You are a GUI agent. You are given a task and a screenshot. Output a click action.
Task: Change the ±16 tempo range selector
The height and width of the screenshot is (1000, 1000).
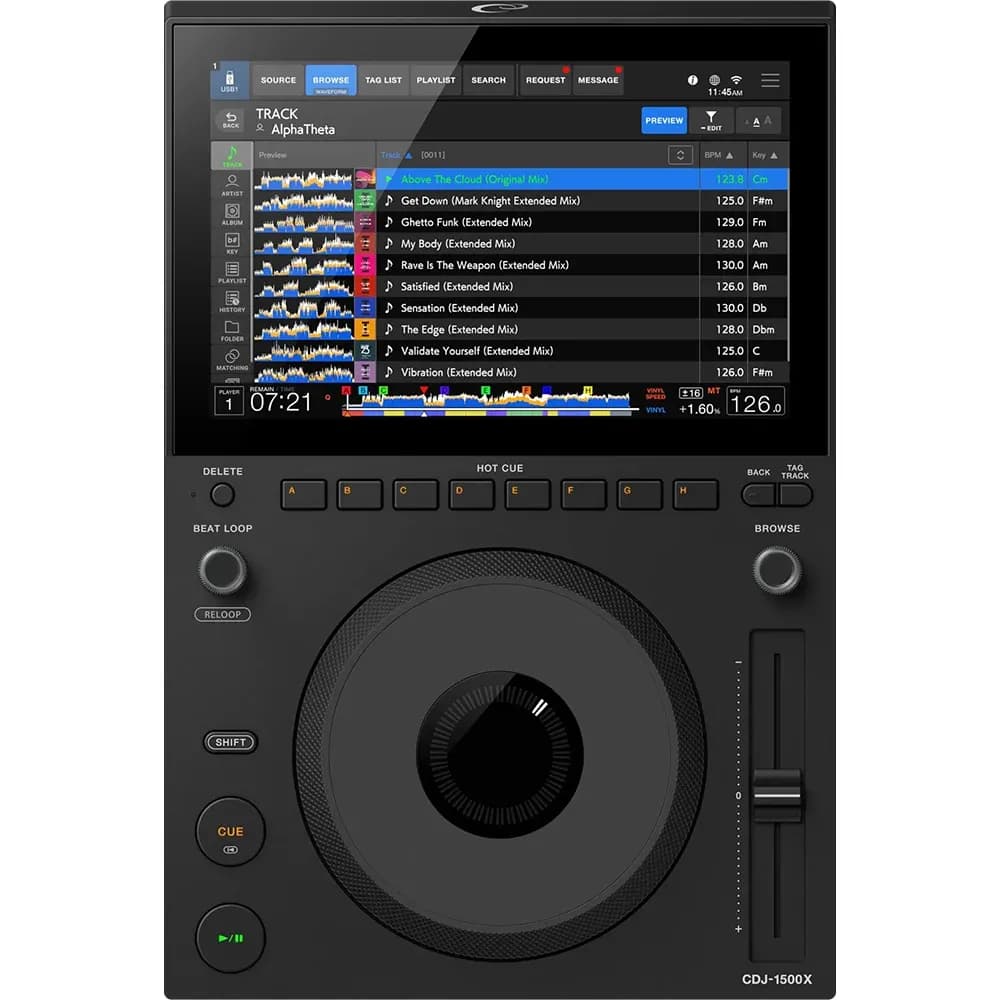[690, 393]
